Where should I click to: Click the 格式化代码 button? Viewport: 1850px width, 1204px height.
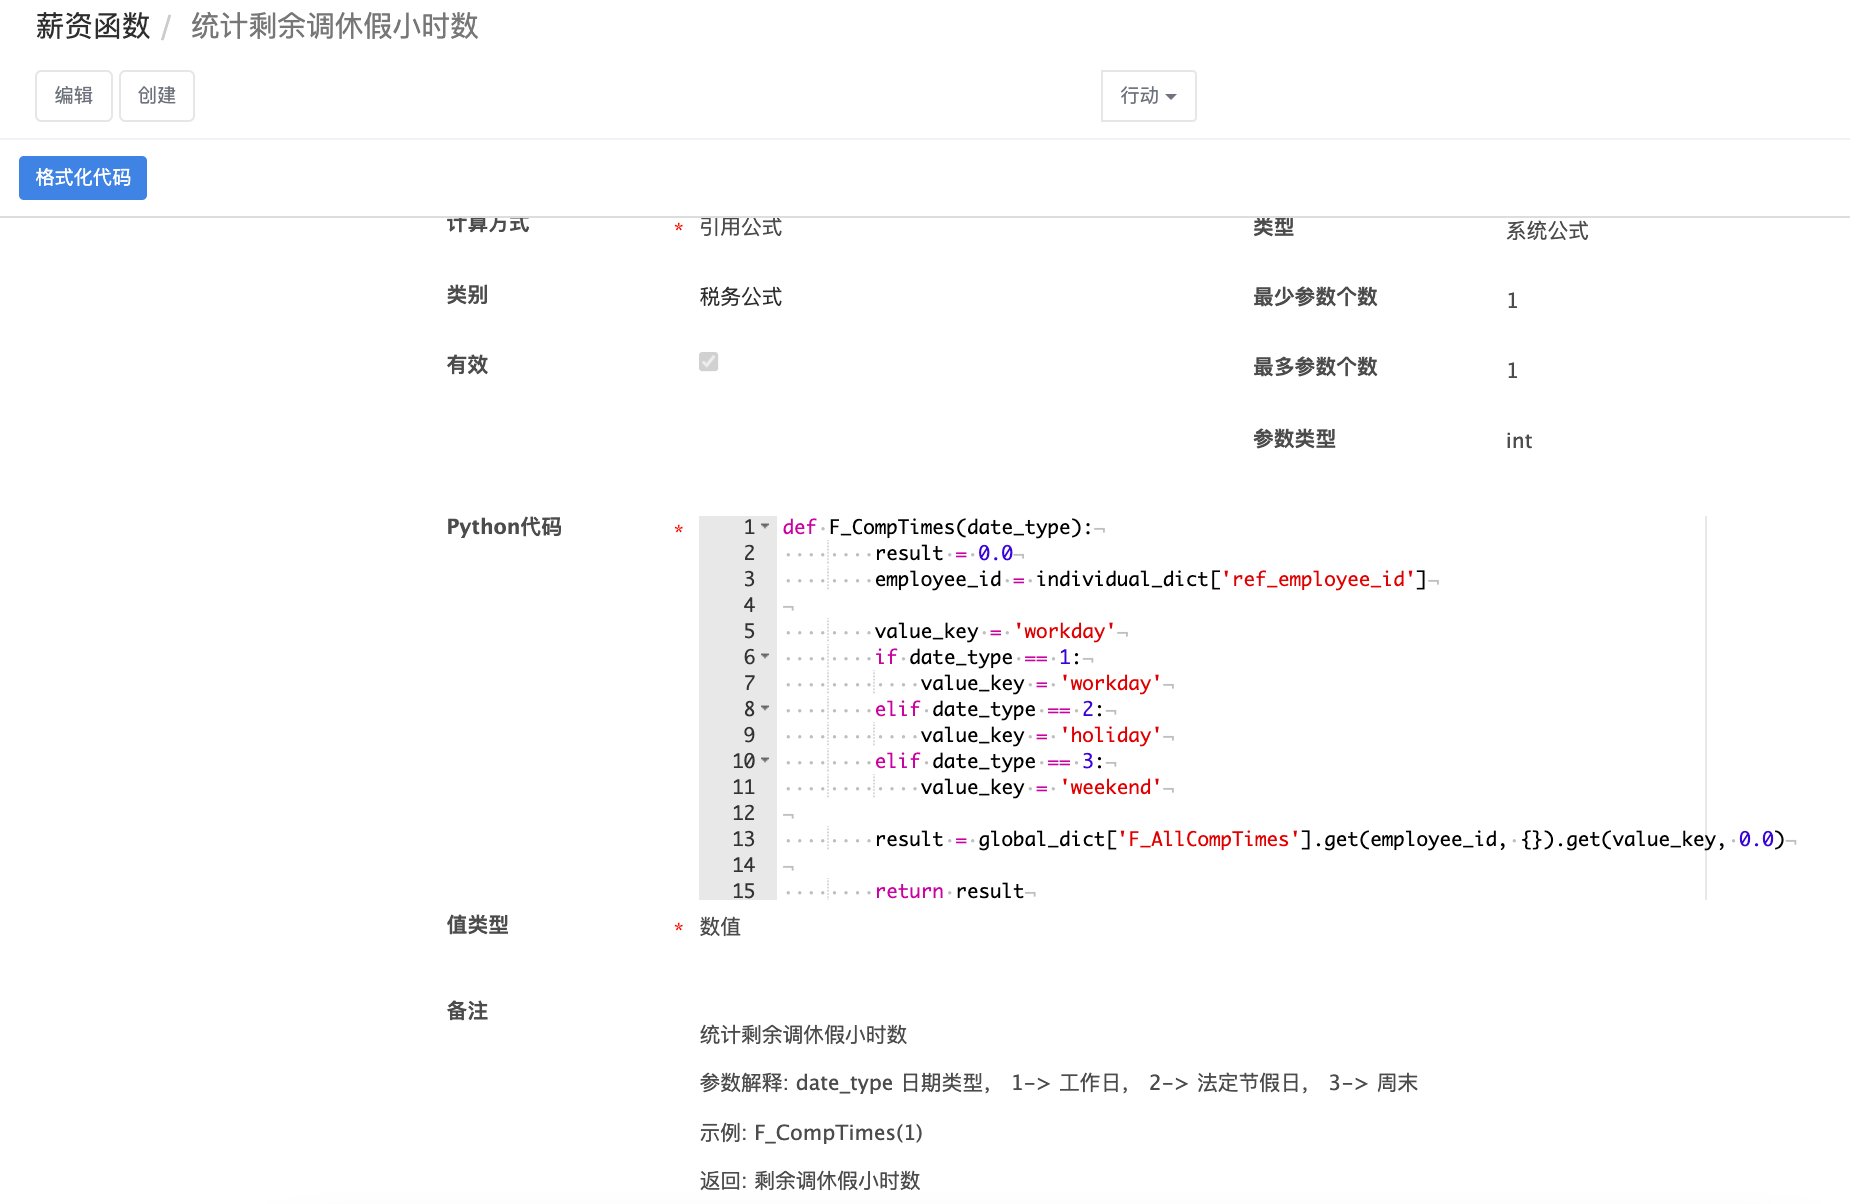83,178
